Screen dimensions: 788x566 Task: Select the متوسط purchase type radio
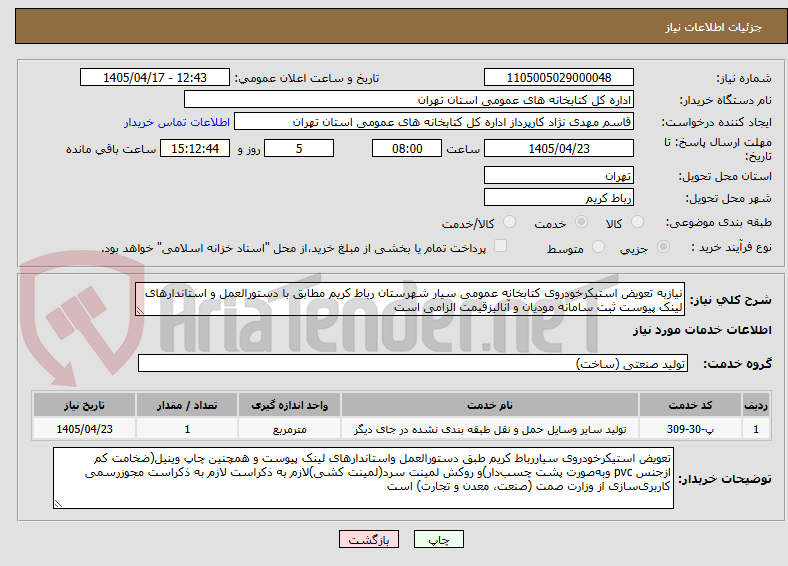pos(598,247)
